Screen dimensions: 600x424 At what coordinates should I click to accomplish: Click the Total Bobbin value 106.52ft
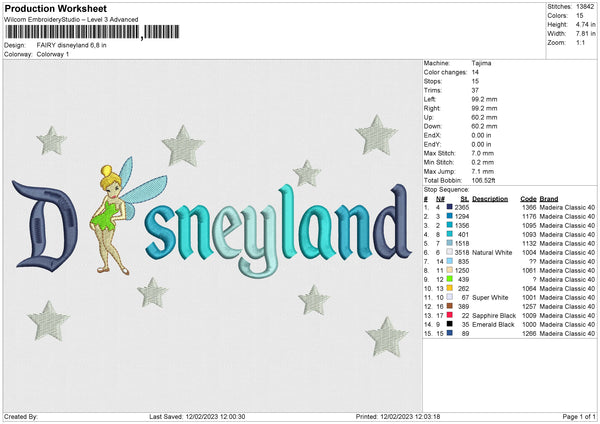[x=483, y=180]
